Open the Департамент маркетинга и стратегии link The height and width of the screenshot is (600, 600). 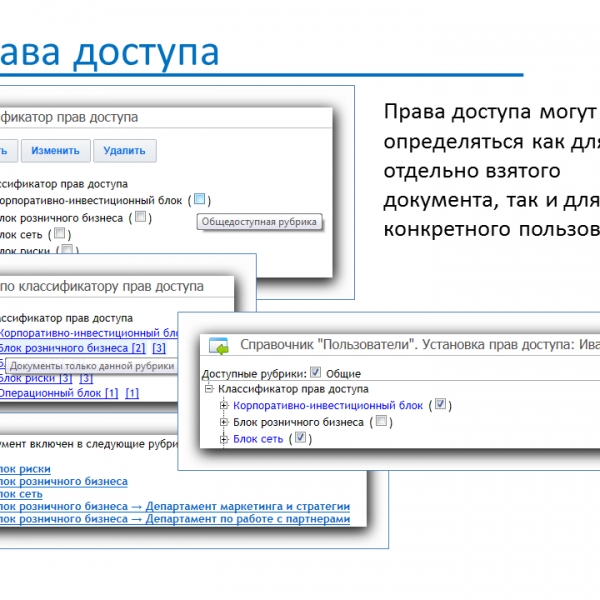(x=247, y=507)
